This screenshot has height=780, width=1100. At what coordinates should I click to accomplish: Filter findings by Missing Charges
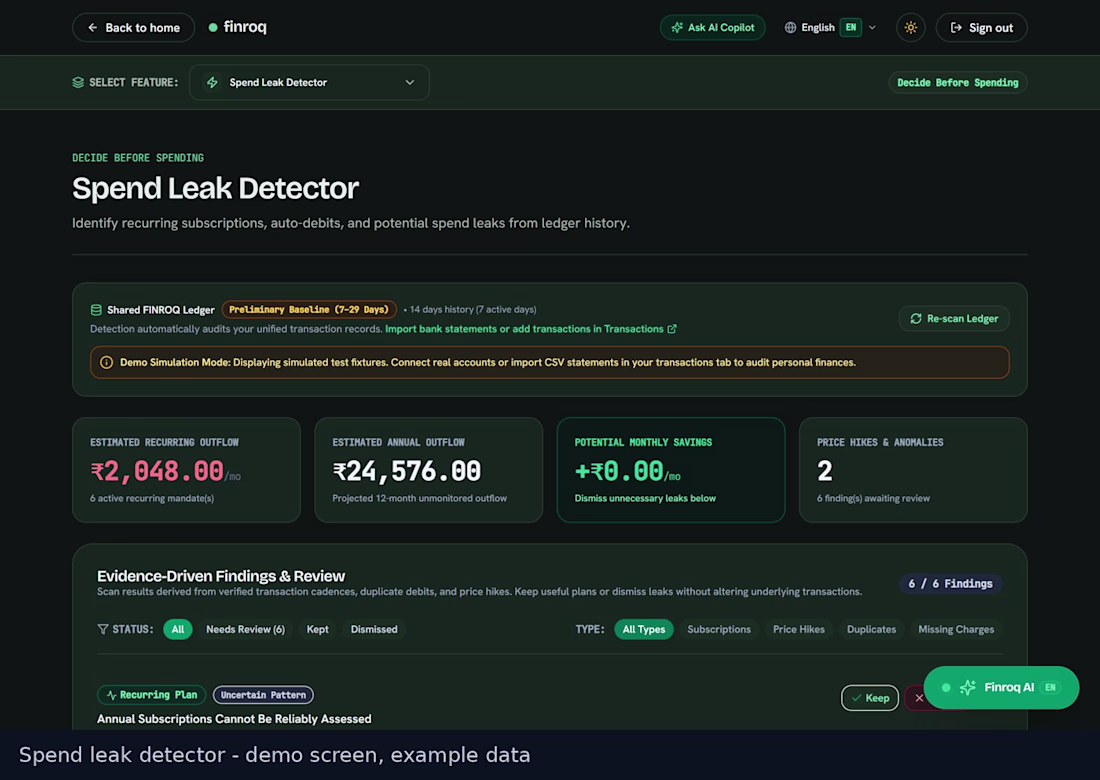(956, 629)
